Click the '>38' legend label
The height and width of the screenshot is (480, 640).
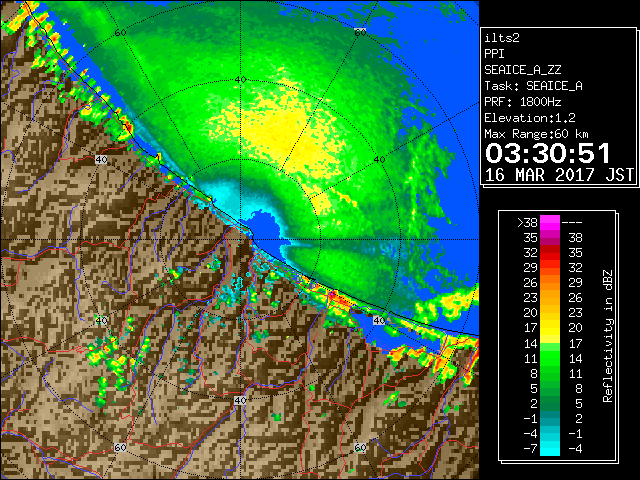coord(527,223)
